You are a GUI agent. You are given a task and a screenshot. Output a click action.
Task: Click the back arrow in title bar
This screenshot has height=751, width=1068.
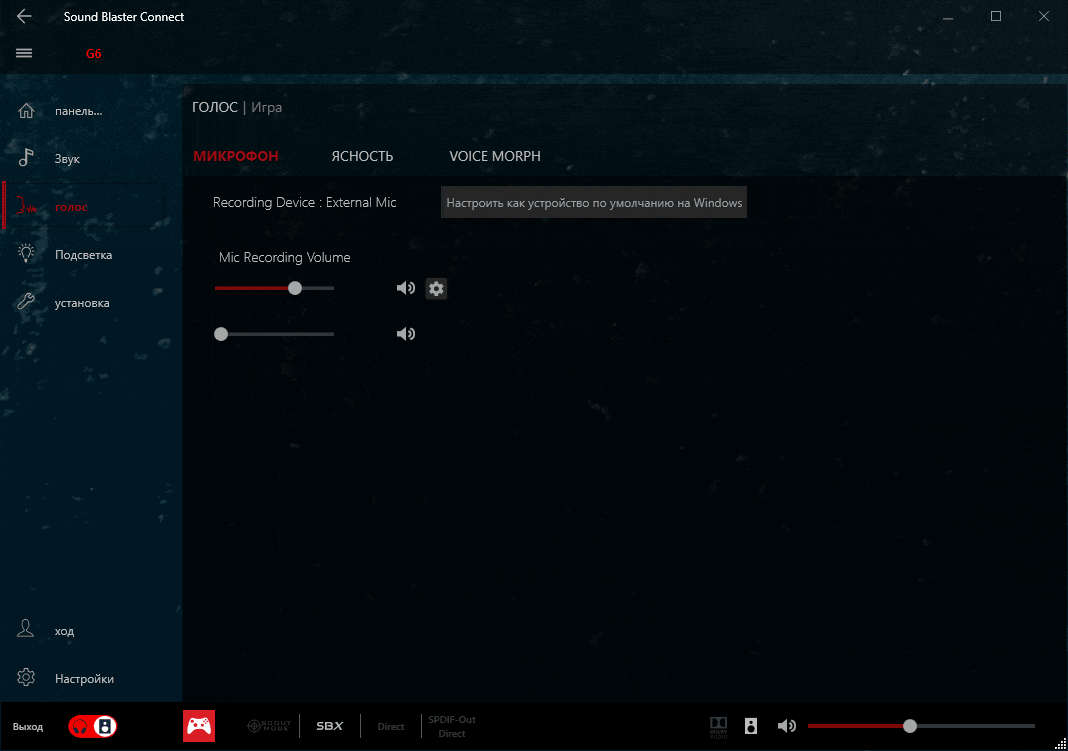[25, 17]
